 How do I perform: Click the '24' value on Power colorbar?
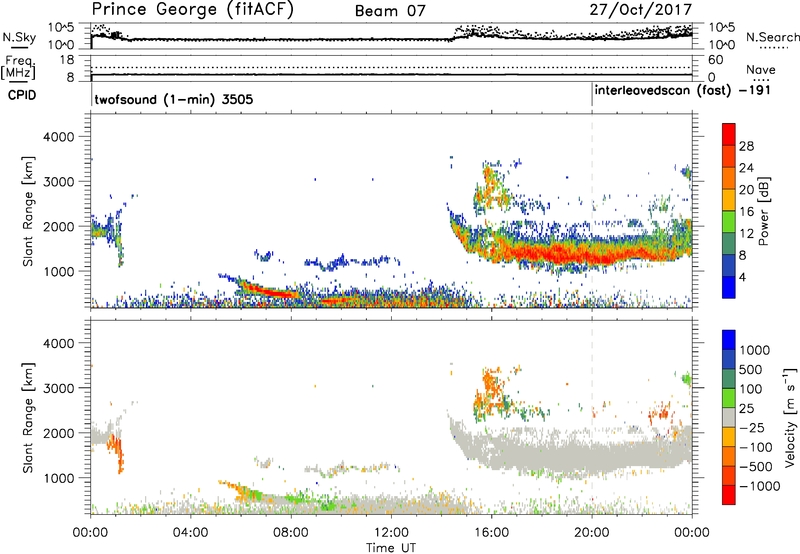click(746, 168)
